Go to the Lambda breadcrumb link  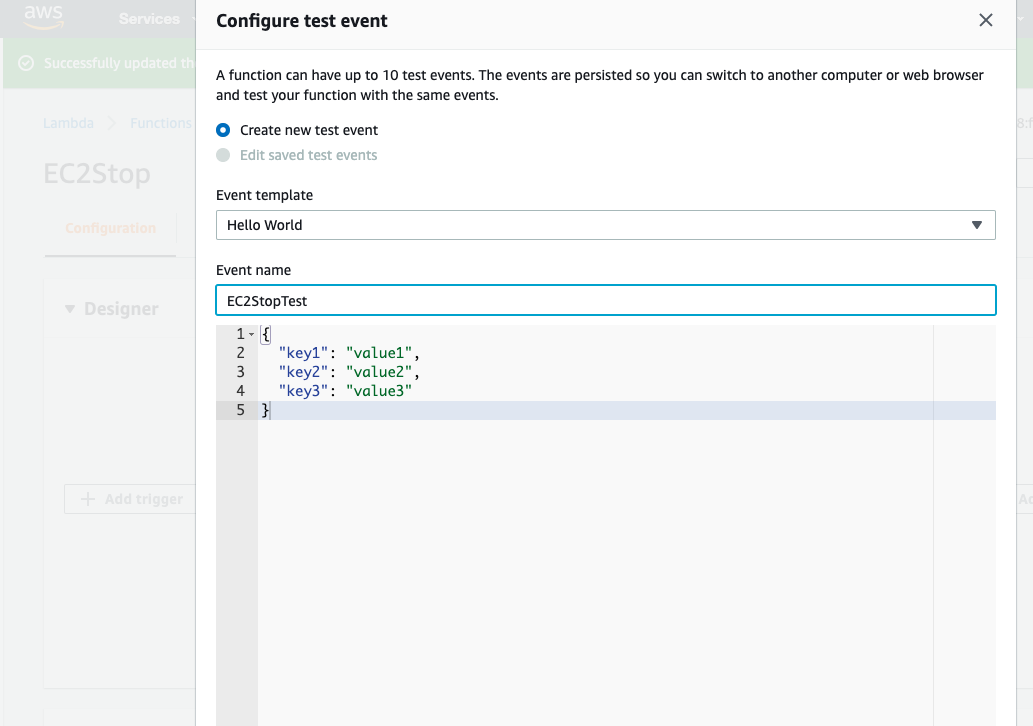point(68,123)
